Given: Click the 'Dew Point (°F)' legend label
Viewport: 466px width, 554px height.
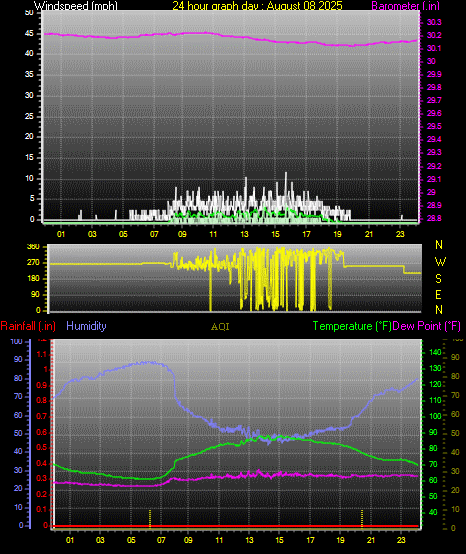Looking at the screenshot, I should [x=426, y=326].
